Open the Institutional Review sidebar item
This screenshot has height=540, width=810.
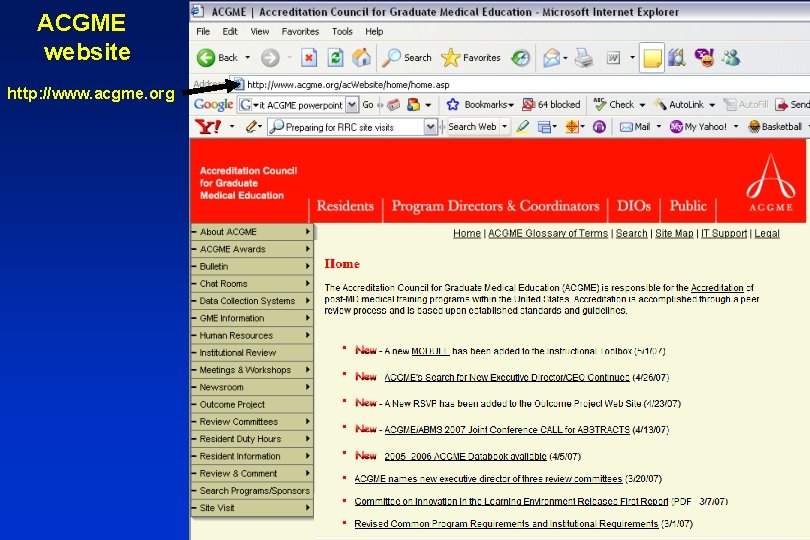coord(252,353)
